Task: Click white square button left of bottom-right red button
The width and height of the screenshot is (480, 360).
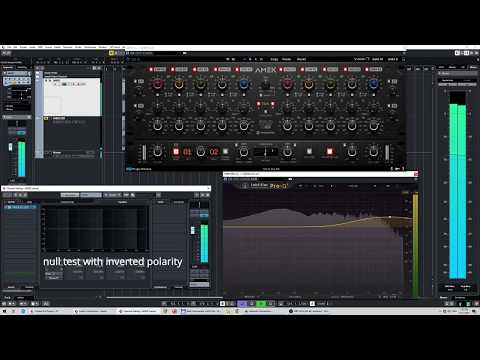Action: click(309, 152)
